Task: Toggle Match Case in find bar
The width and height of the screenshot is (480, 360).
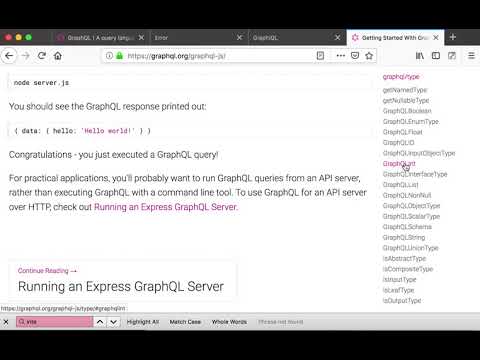Action: (185, 322)
